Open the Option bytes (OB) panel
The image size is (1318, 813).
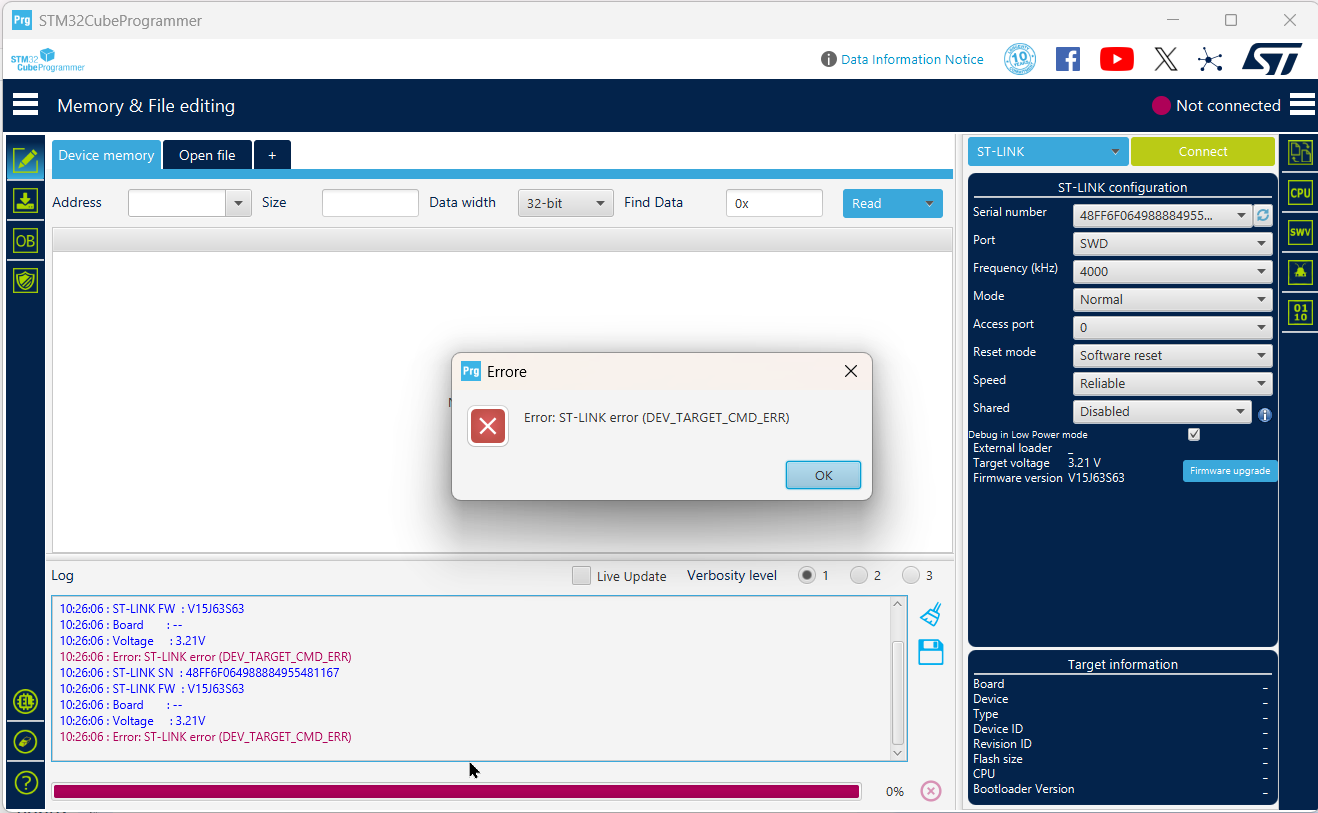tap(25, 240)
